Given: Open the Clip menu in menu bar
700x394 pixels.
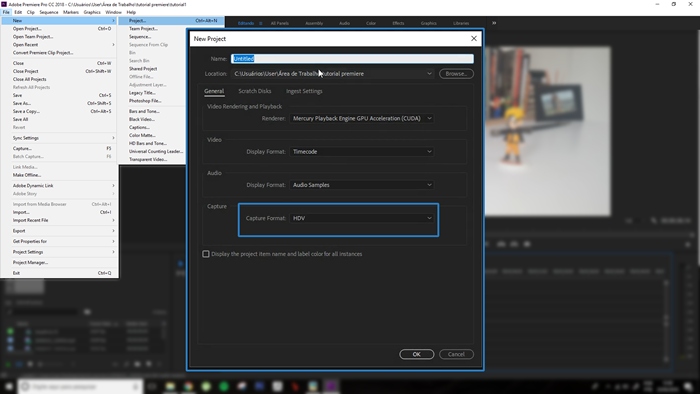Looking at the screenshot, I should (31, 12).
